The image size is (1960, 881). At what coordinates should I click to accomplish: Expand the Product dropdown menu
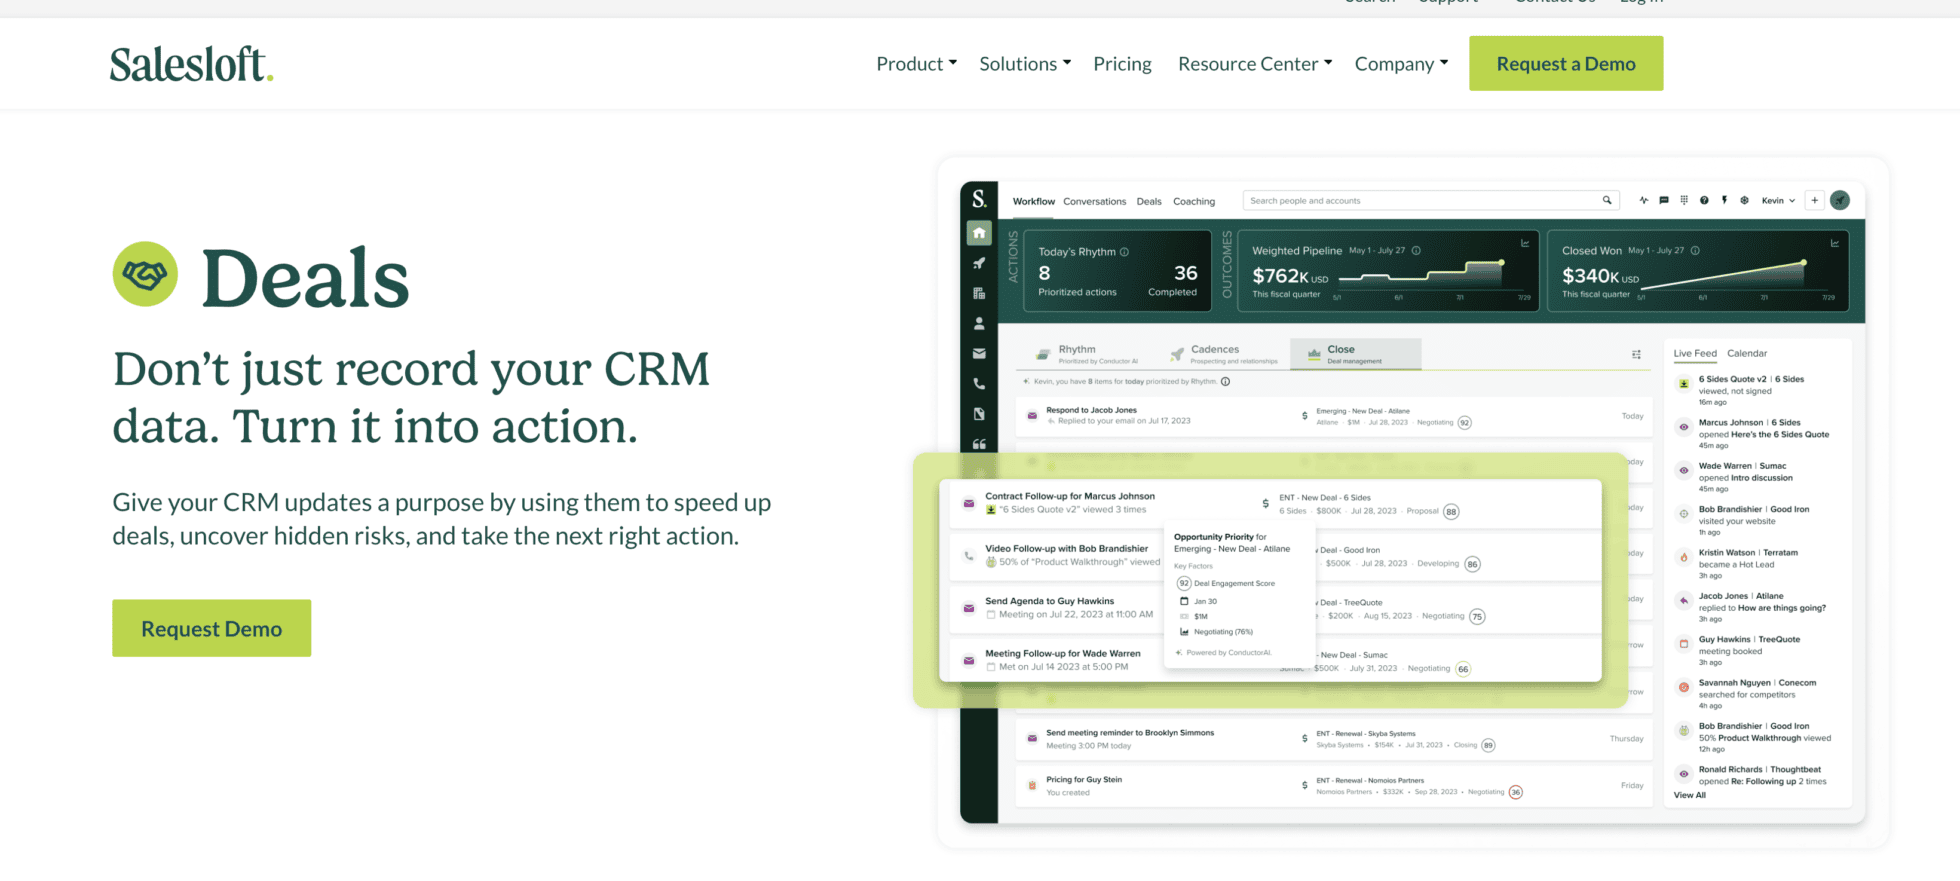tap(917, 64)
